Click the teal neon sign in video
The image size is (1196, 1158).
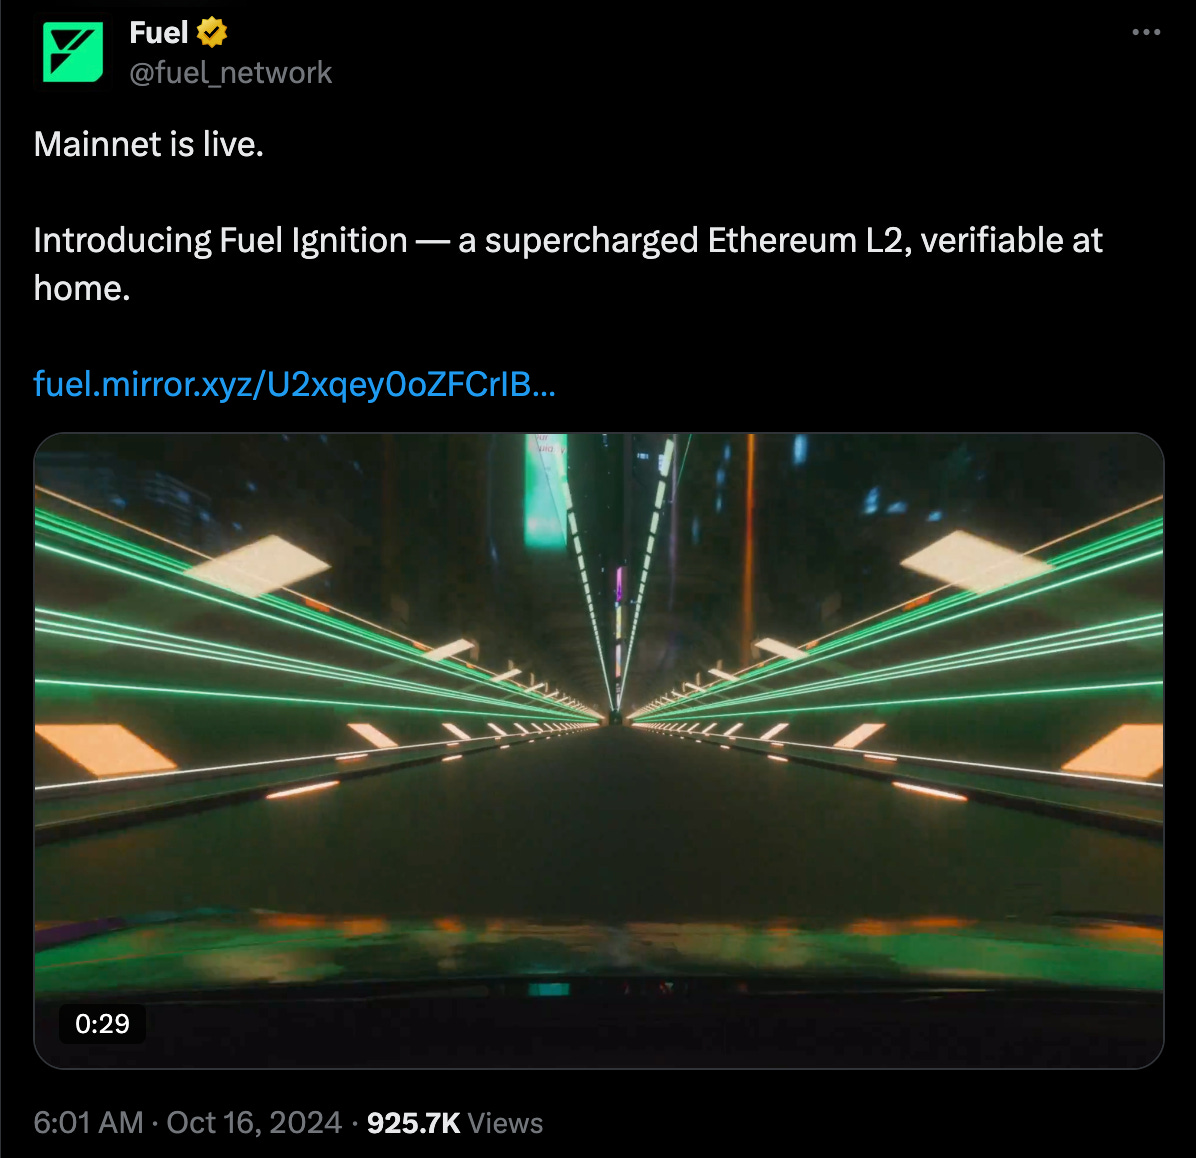(545, 492)
